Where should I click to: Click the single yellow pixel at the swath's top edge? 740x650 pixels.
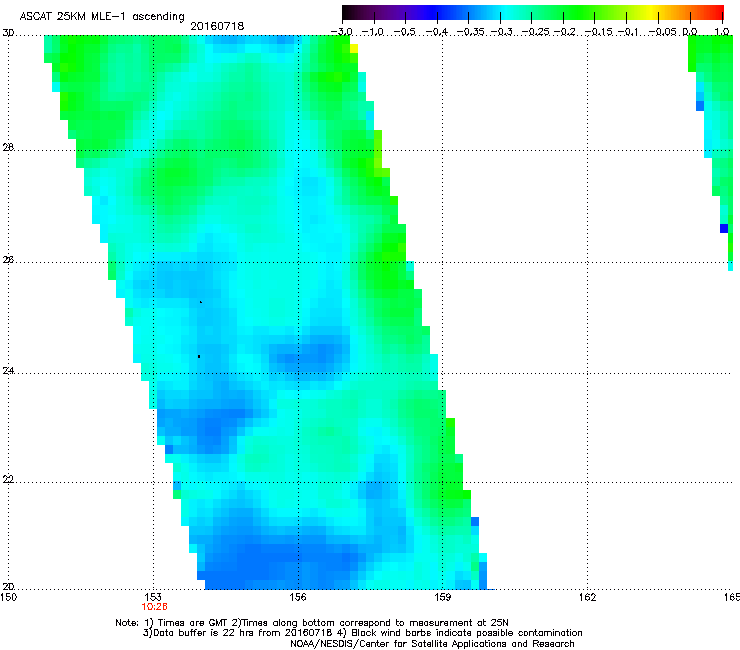coord(354,48)
